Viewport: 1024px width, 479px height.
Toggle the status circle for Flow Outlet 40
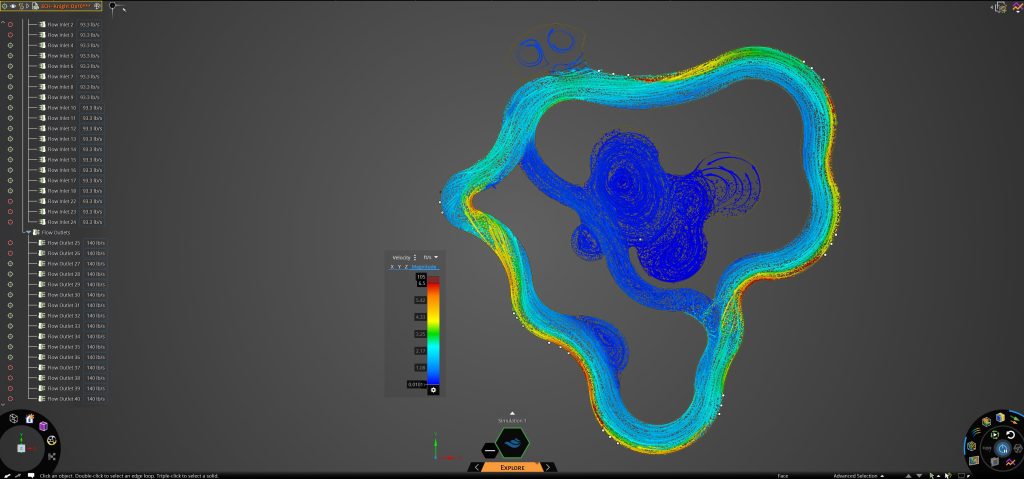point(10,399)
